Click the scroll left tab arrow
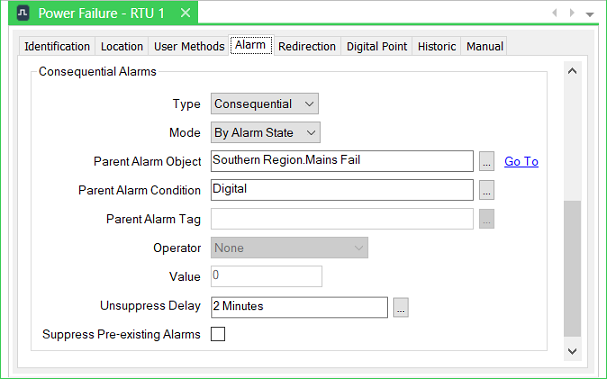The width and height of the screenshot is (607, 379). click(x=555, y=13)
